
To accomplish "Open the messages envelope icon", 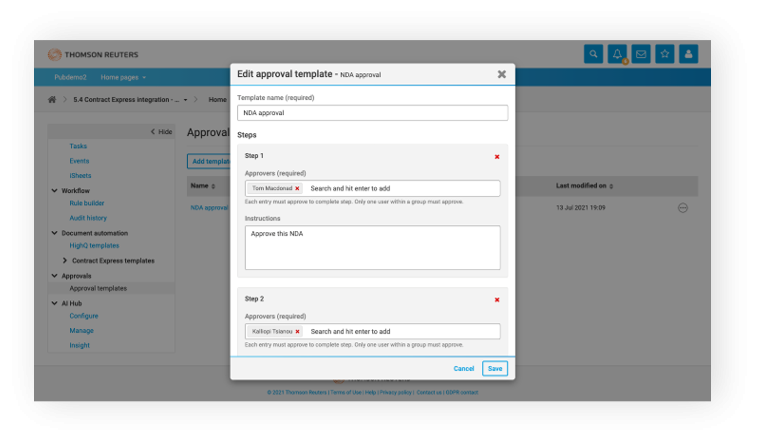I will [x=641, y=54].
